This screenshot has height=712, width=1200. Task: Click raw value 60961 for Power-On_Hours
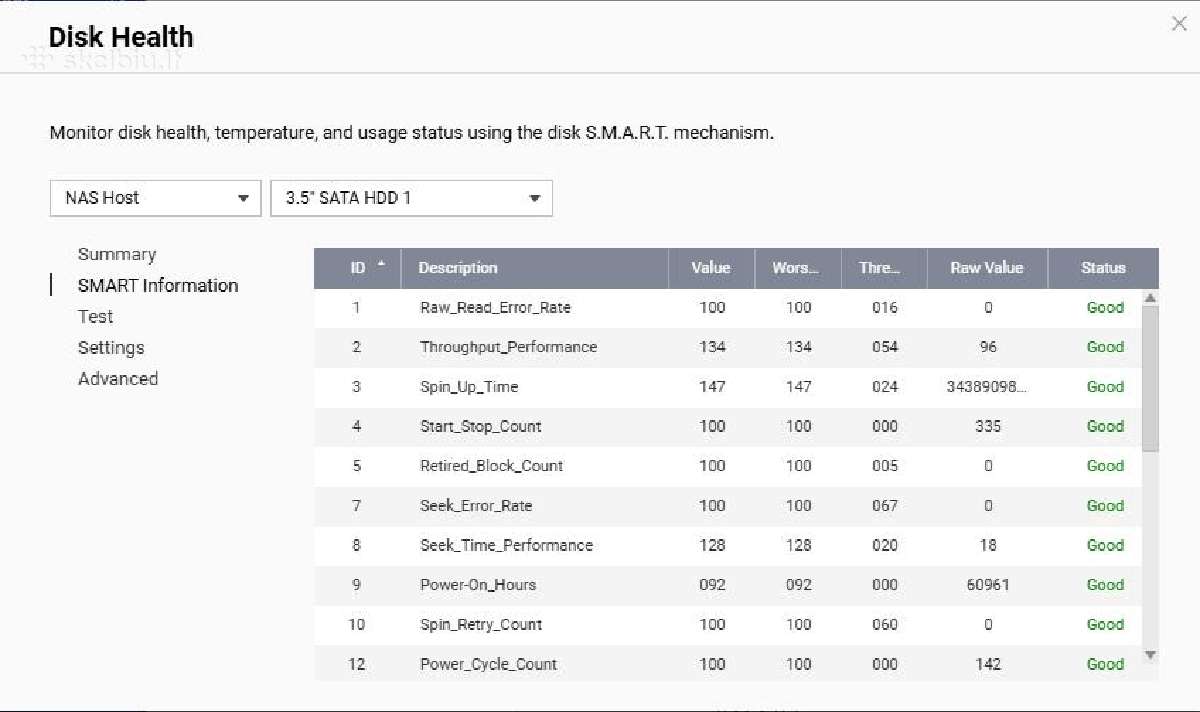tap(988, 585)
